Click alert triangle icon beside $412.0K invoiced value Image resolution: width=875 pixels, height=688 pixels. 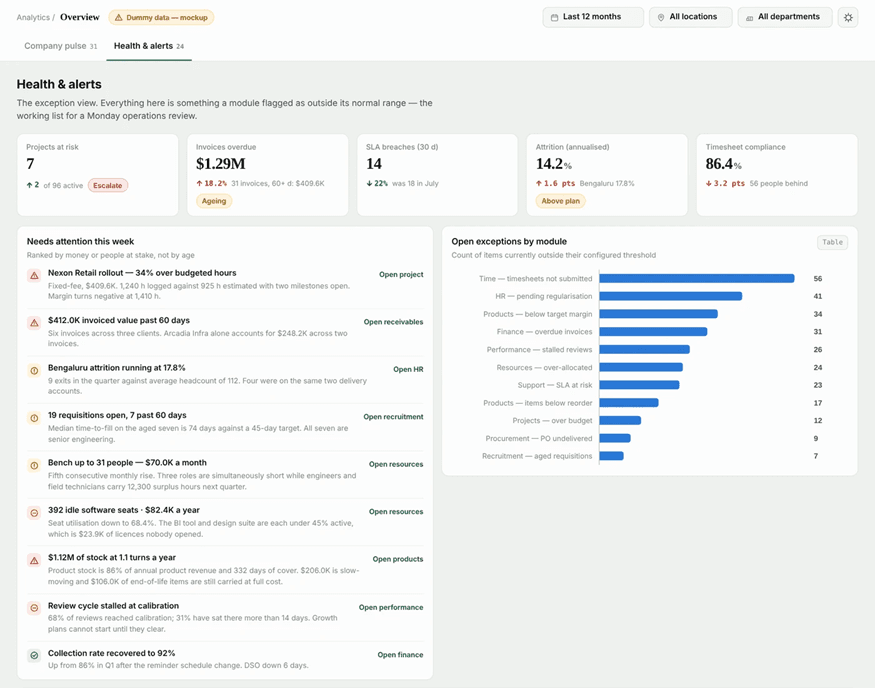point(34,323)
